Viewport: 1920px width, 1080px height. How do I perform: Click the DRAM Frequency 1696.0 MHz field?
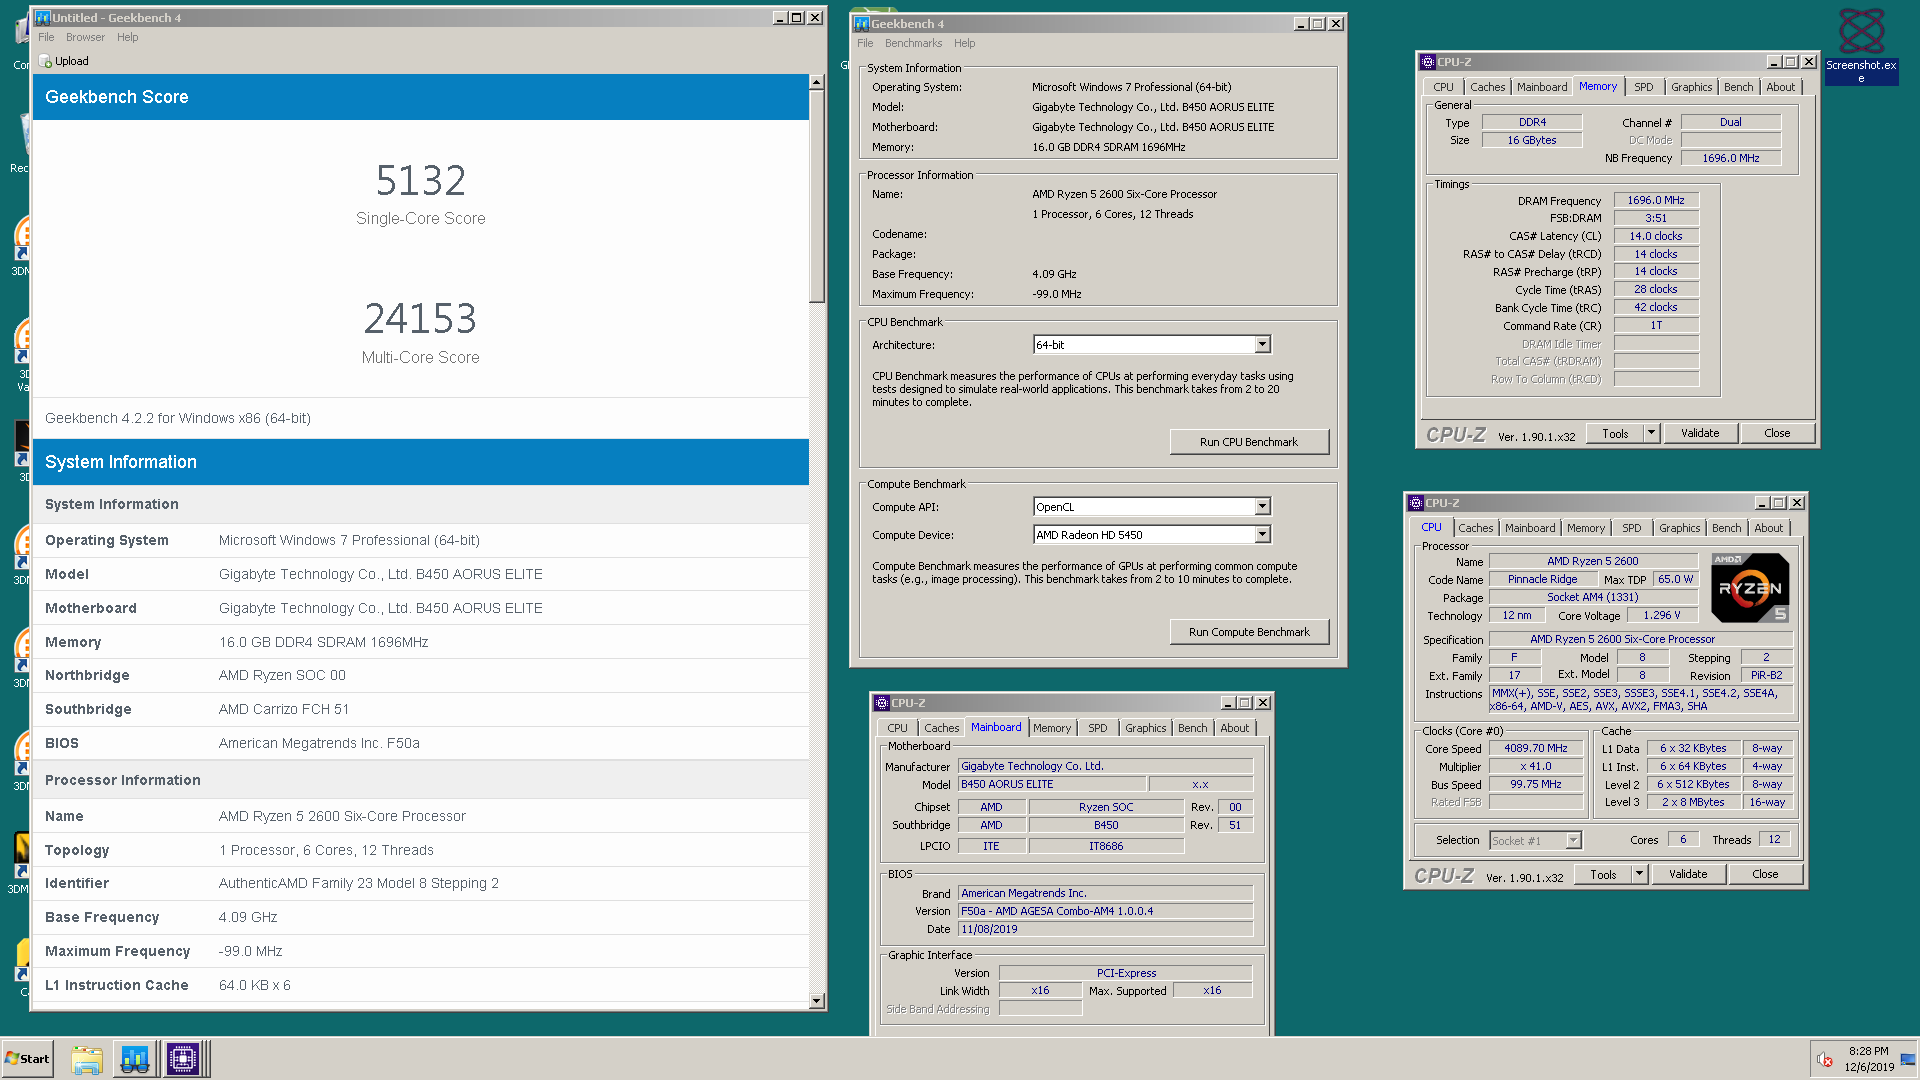coord(1656,200)
